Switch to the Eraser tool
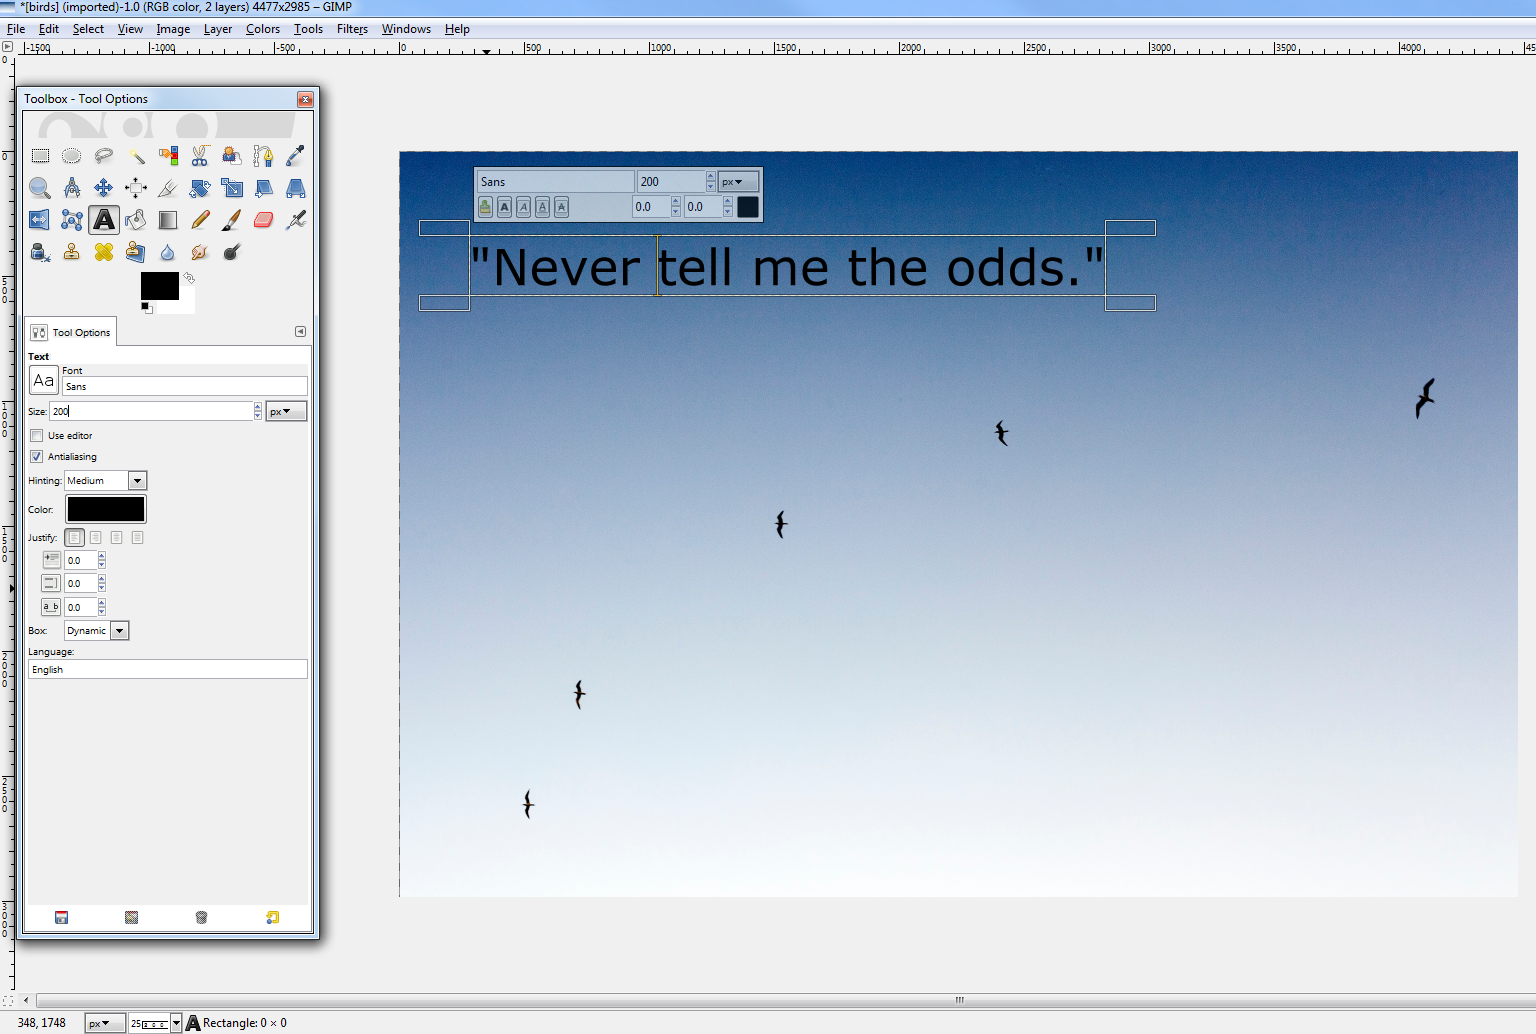 point(263,220)
